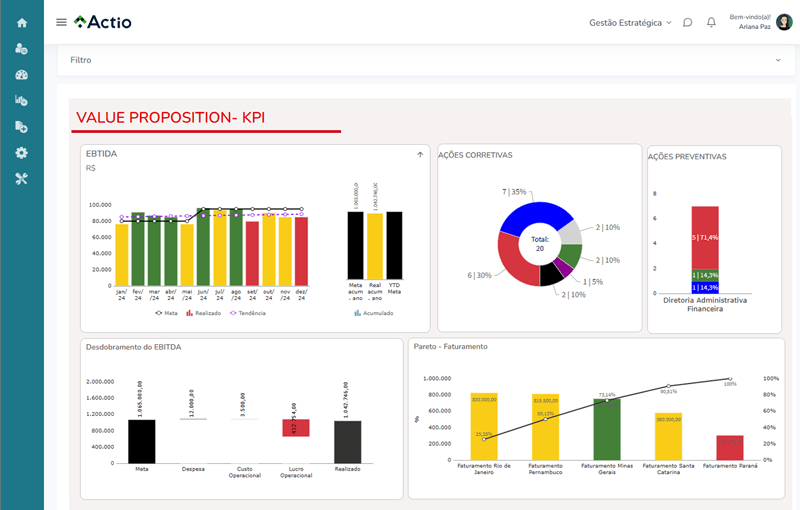Open Ariana Paz profile avatar
The image size is (800, 510).
click(x=784, y=22)
